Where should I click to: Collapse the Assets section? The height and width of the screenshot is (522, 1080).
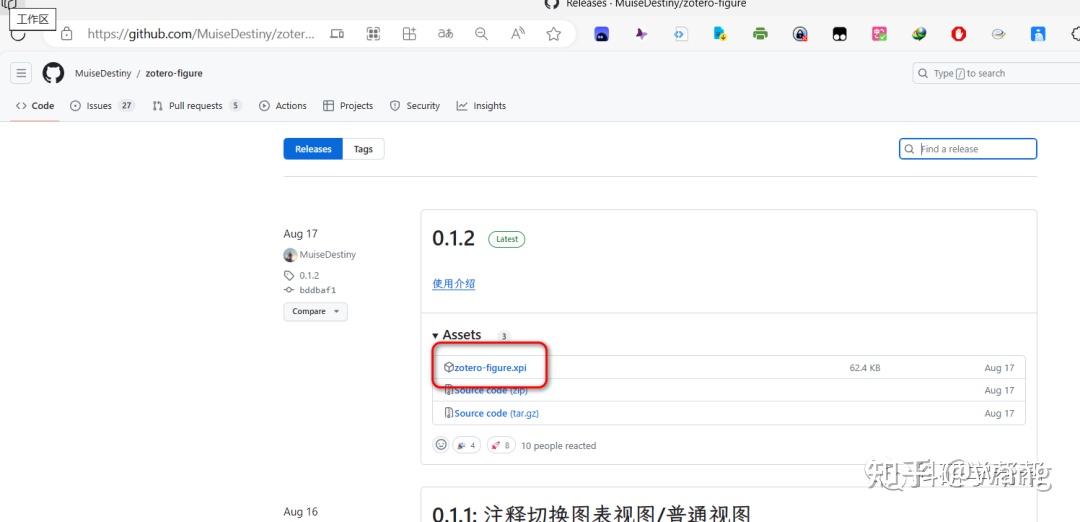457,335
